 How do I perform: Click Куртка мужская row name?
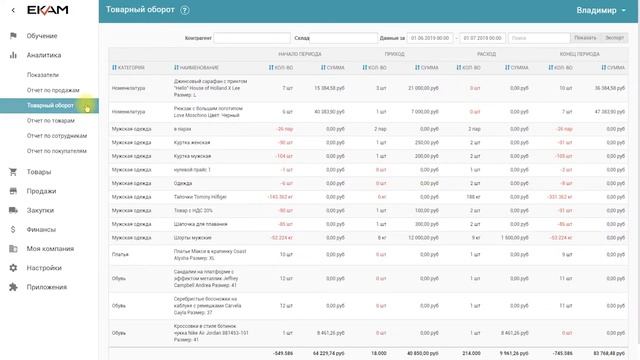192,156
